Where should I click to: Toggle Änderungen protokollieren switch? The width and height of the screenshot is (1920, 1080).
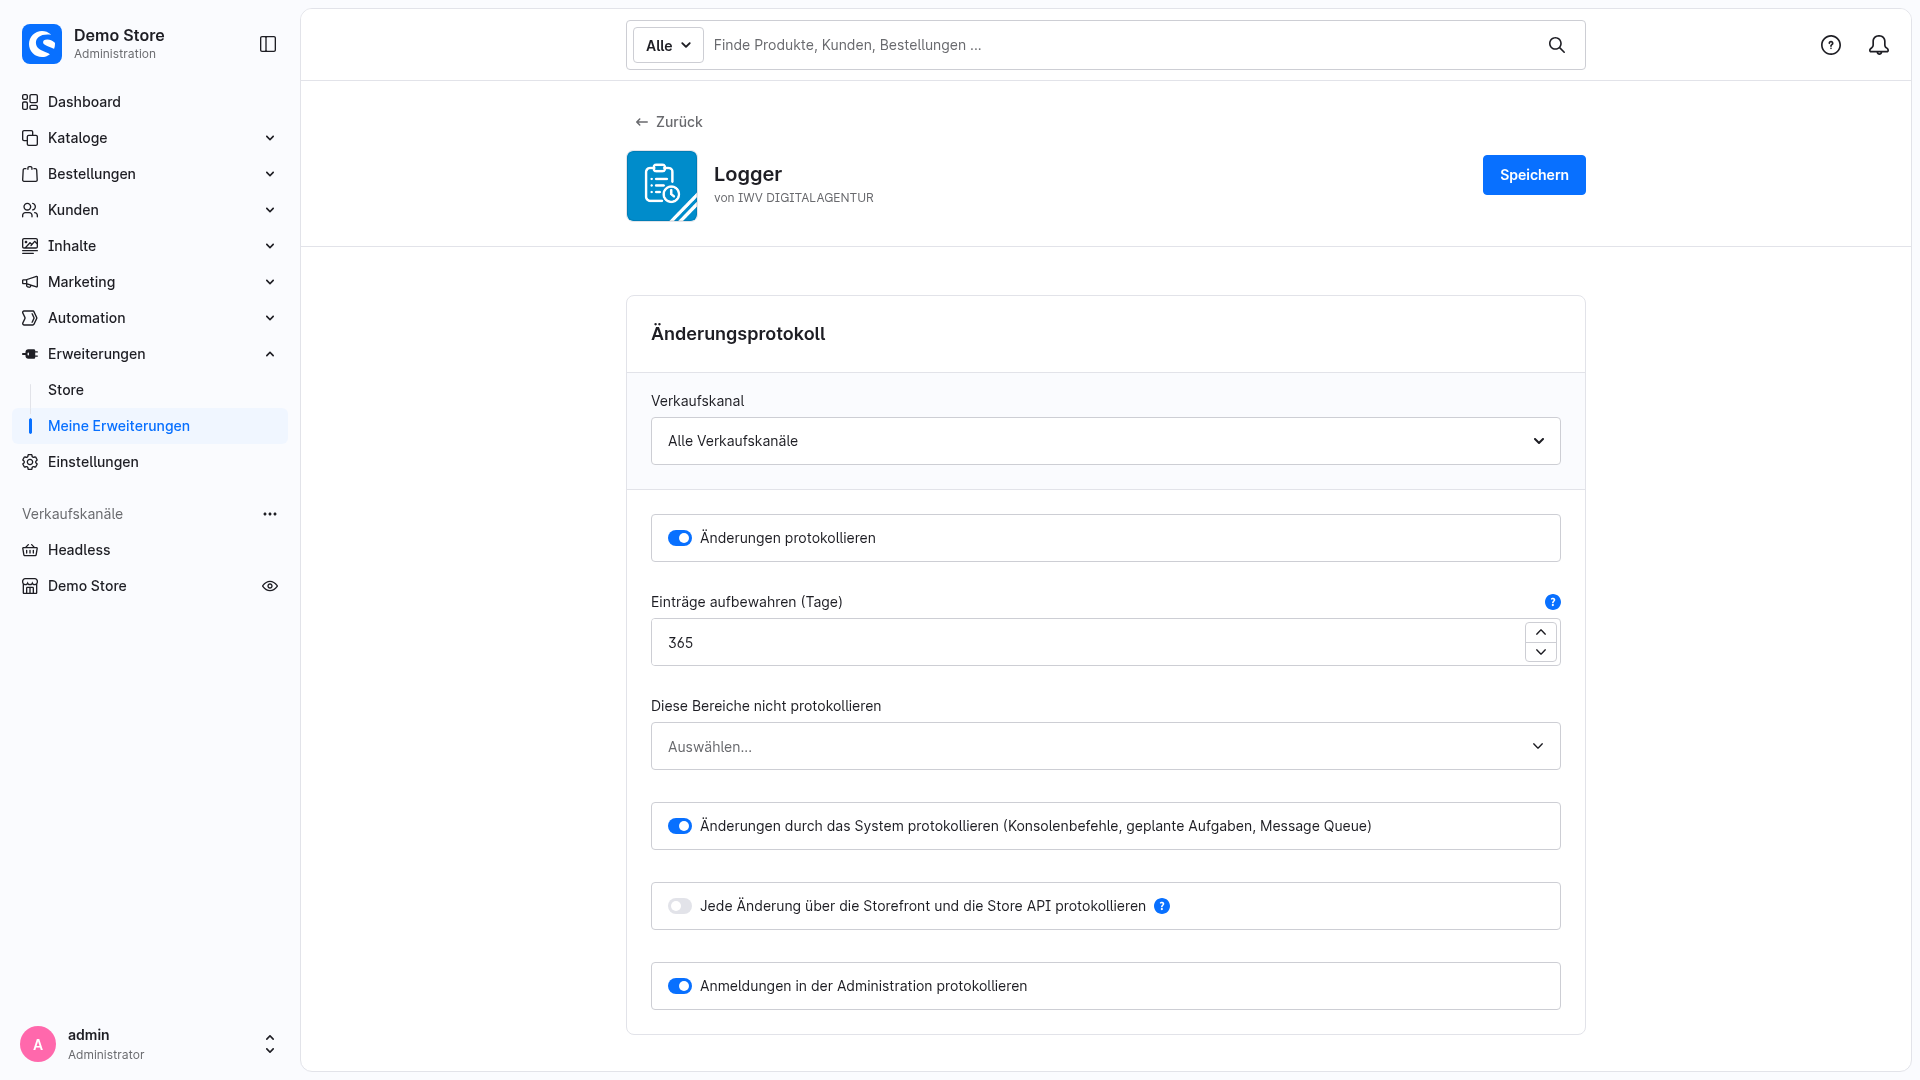(680, 538)
